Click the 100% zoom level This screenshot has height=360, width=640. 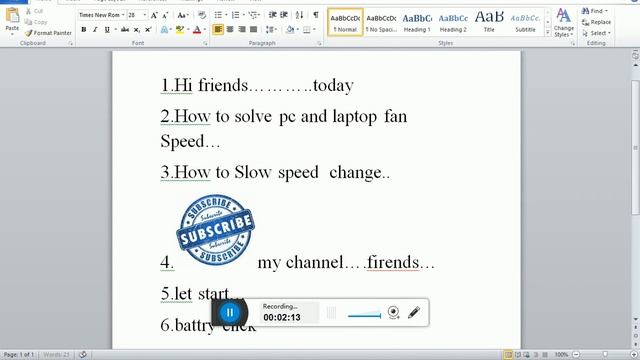[561, 355]
